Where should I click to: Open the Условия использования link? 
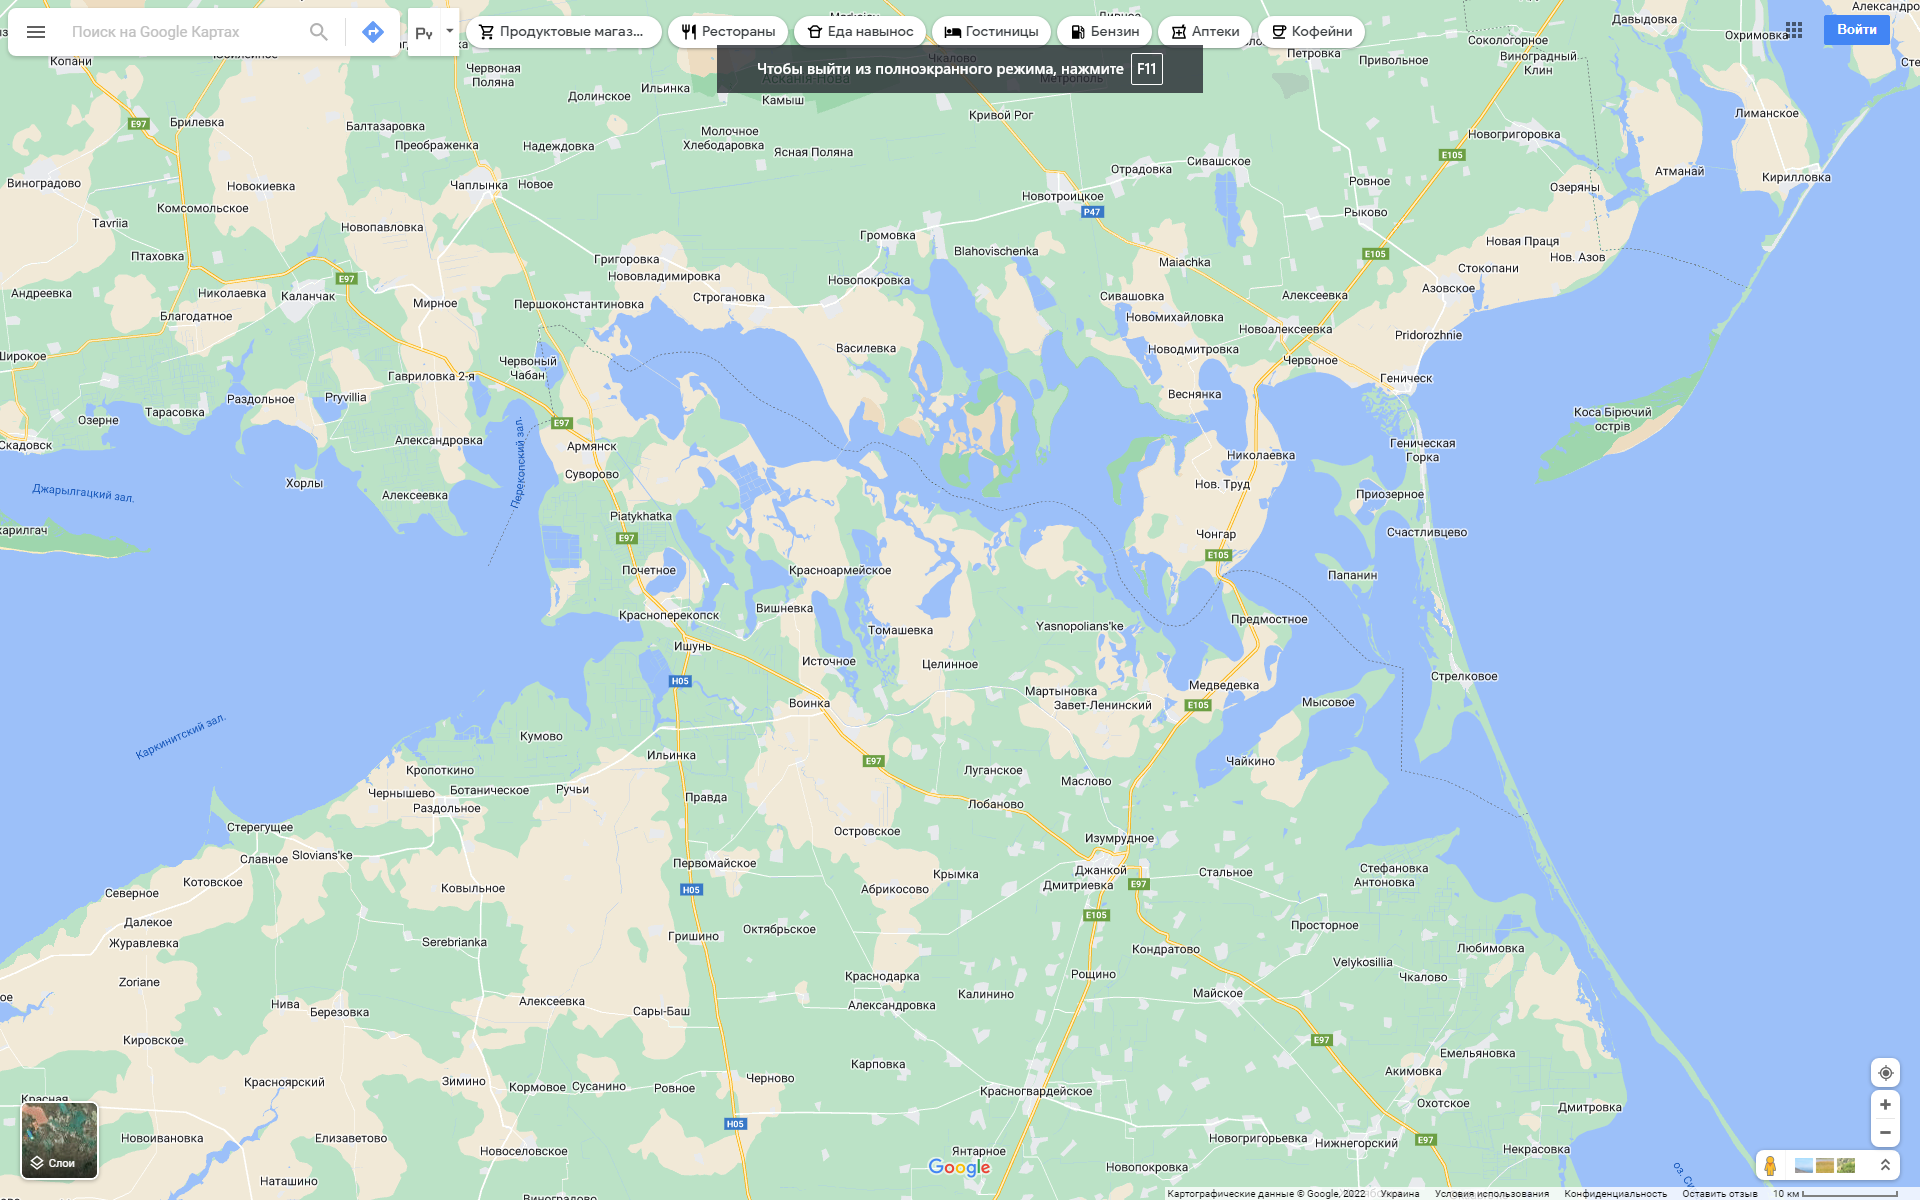click(x=1491, y=1193)
